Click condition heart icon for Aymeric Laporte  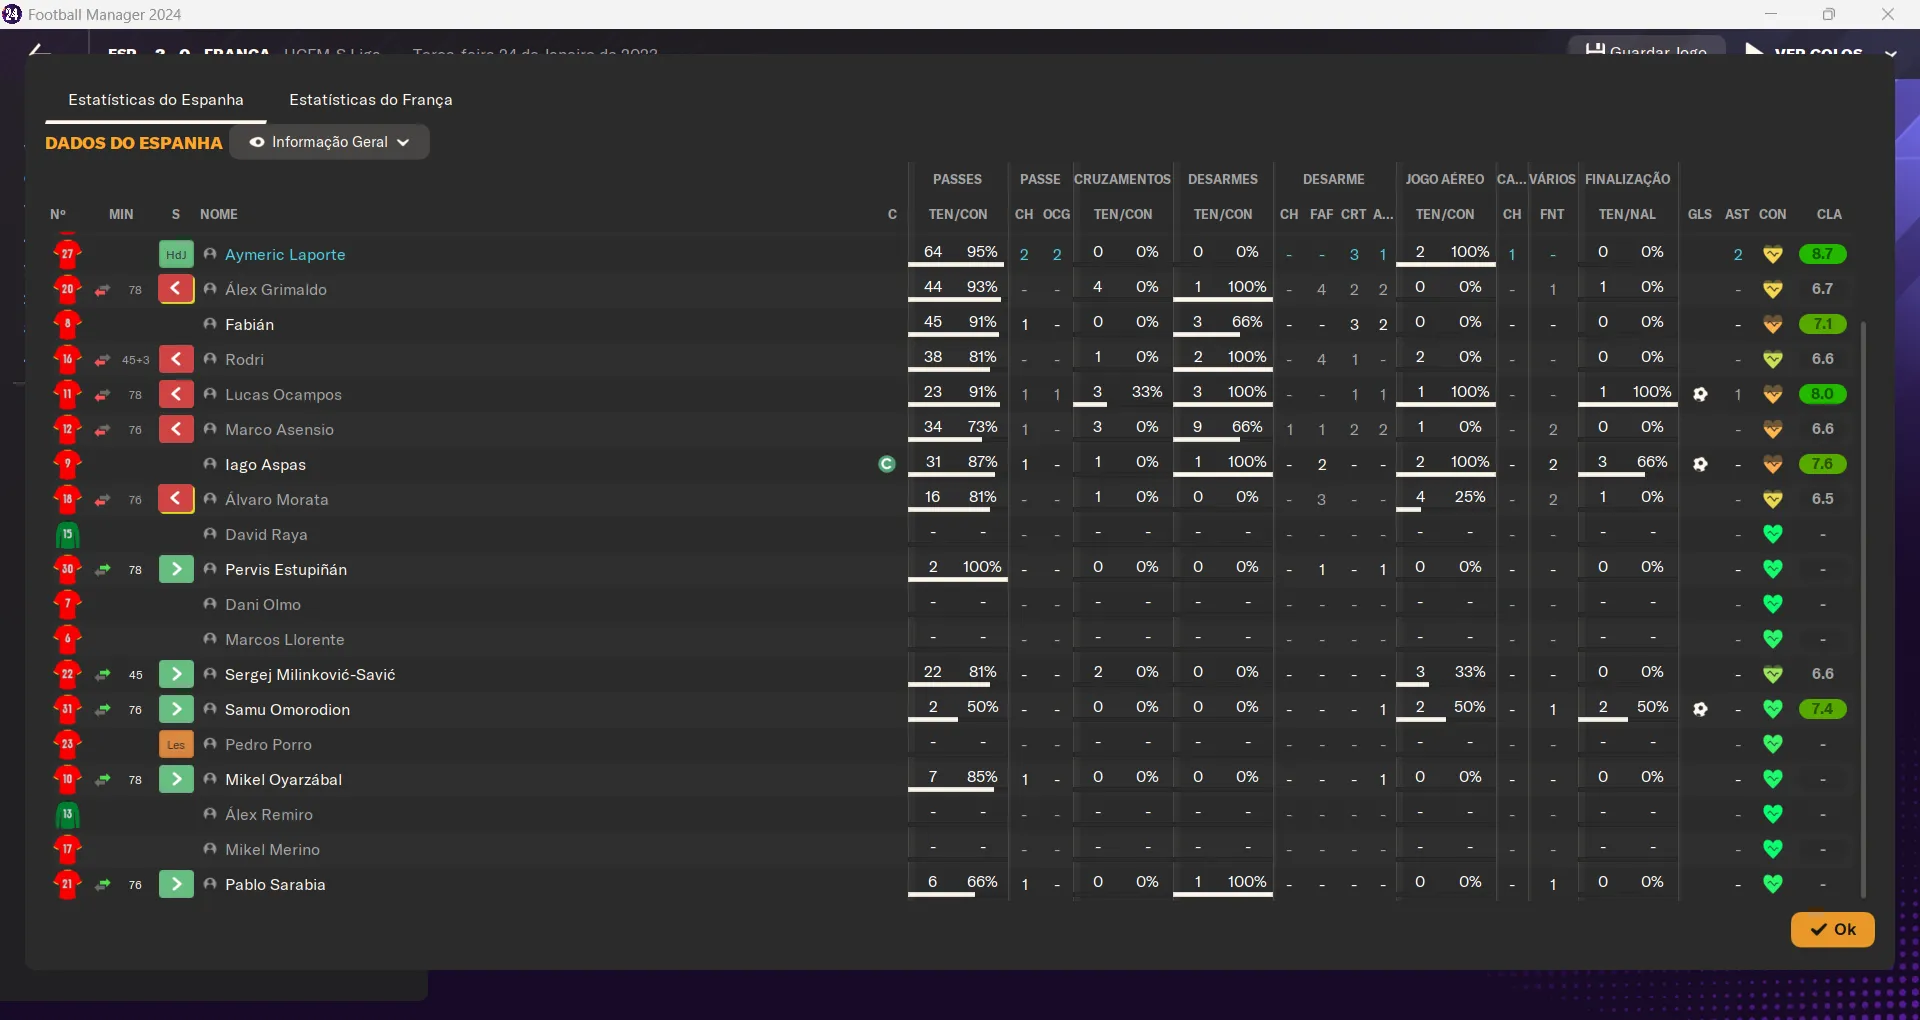(x=1773, y=255)
